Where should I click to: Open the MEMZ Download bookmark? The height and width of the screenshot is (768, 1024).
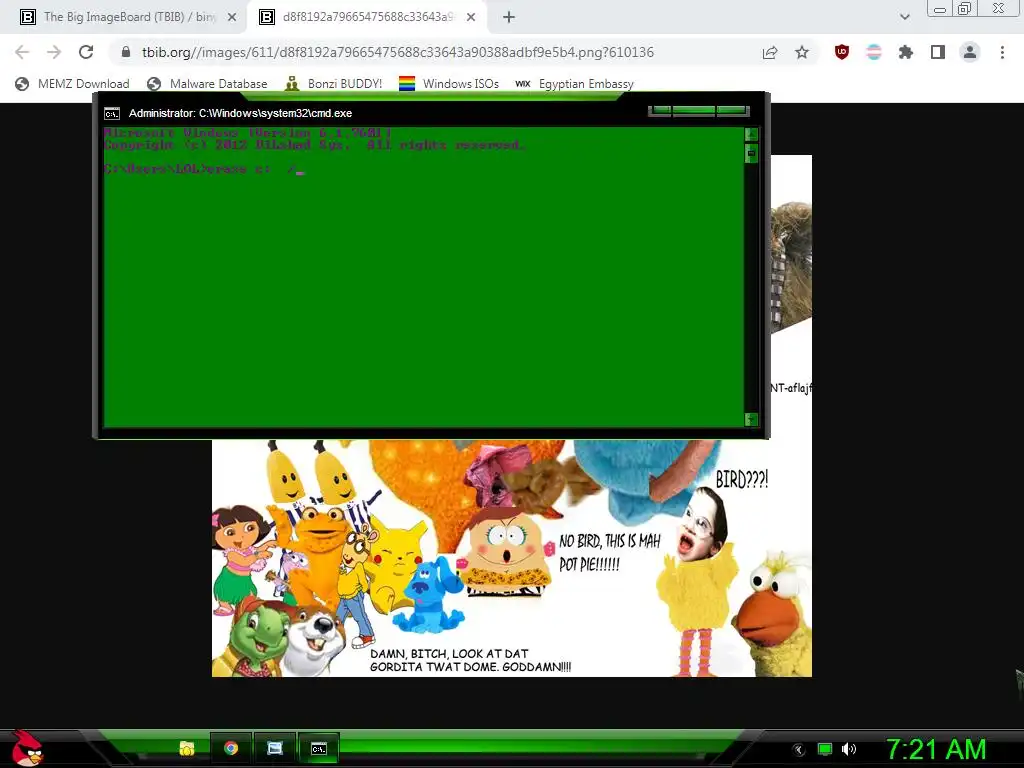pyautogui.click(x=72, y=84)
